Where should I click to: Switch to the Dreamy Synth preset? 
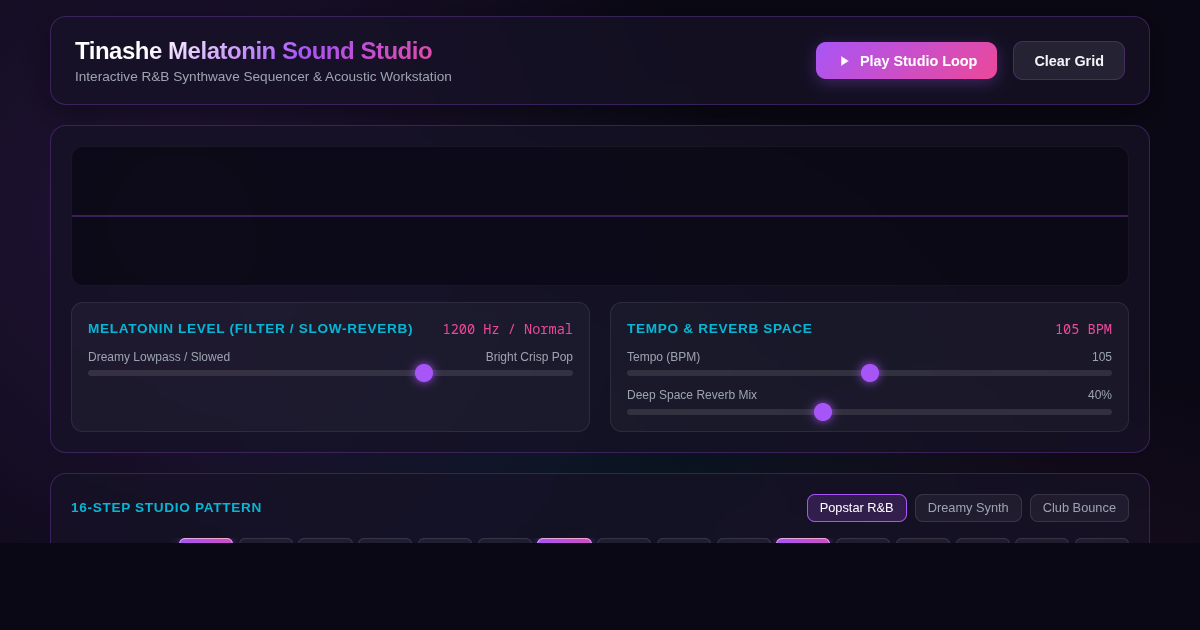[968, 508]
